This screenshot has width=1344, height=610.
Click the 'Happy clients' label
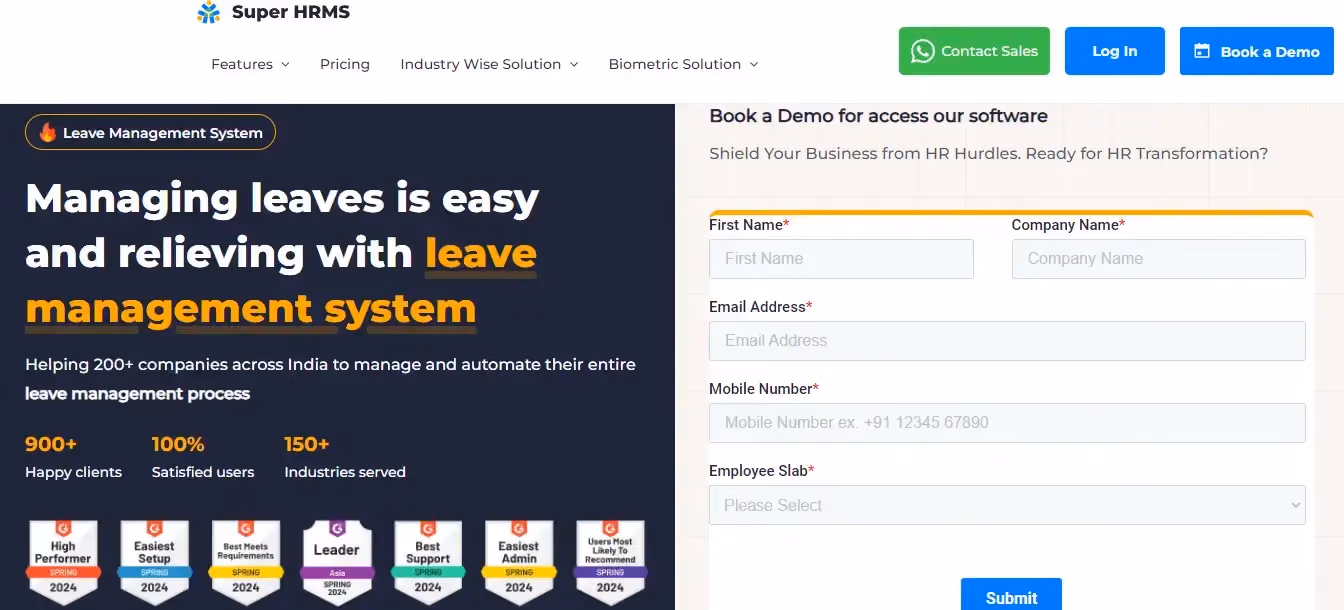pyautogui.click(x=73, y=472)
